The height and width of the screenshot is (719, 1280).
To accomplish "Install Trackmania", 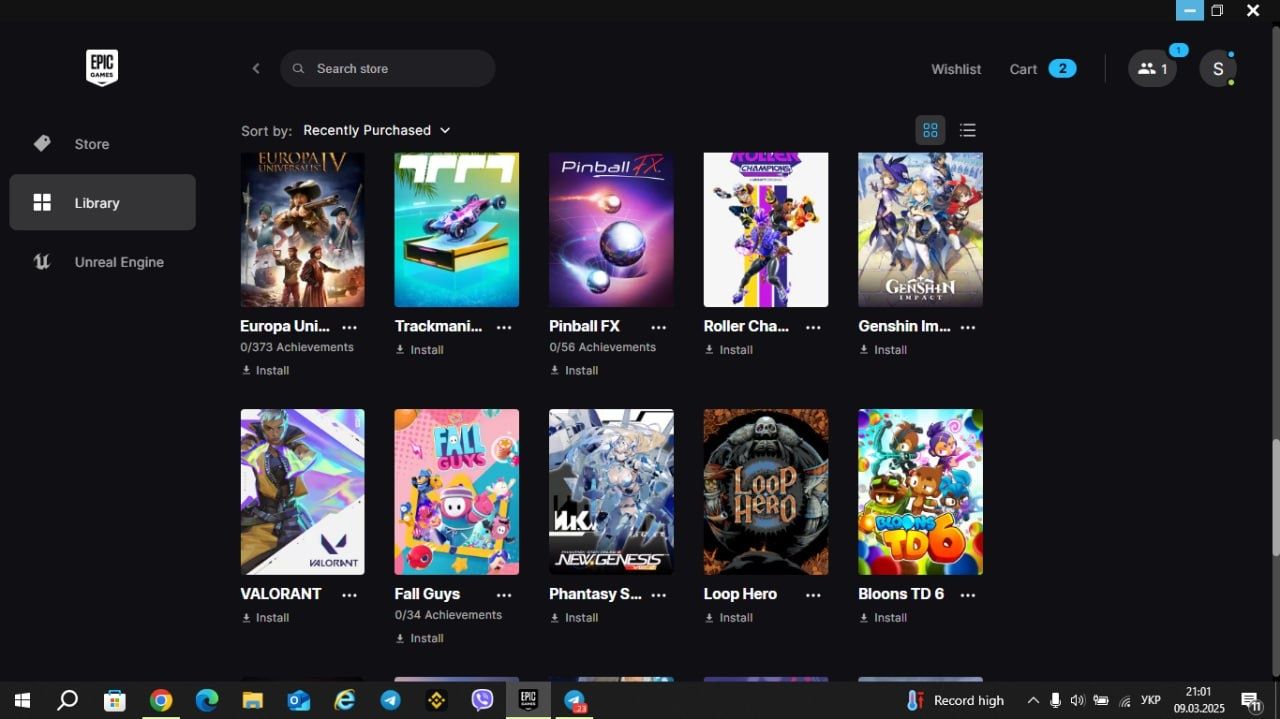I will point(420,350).
